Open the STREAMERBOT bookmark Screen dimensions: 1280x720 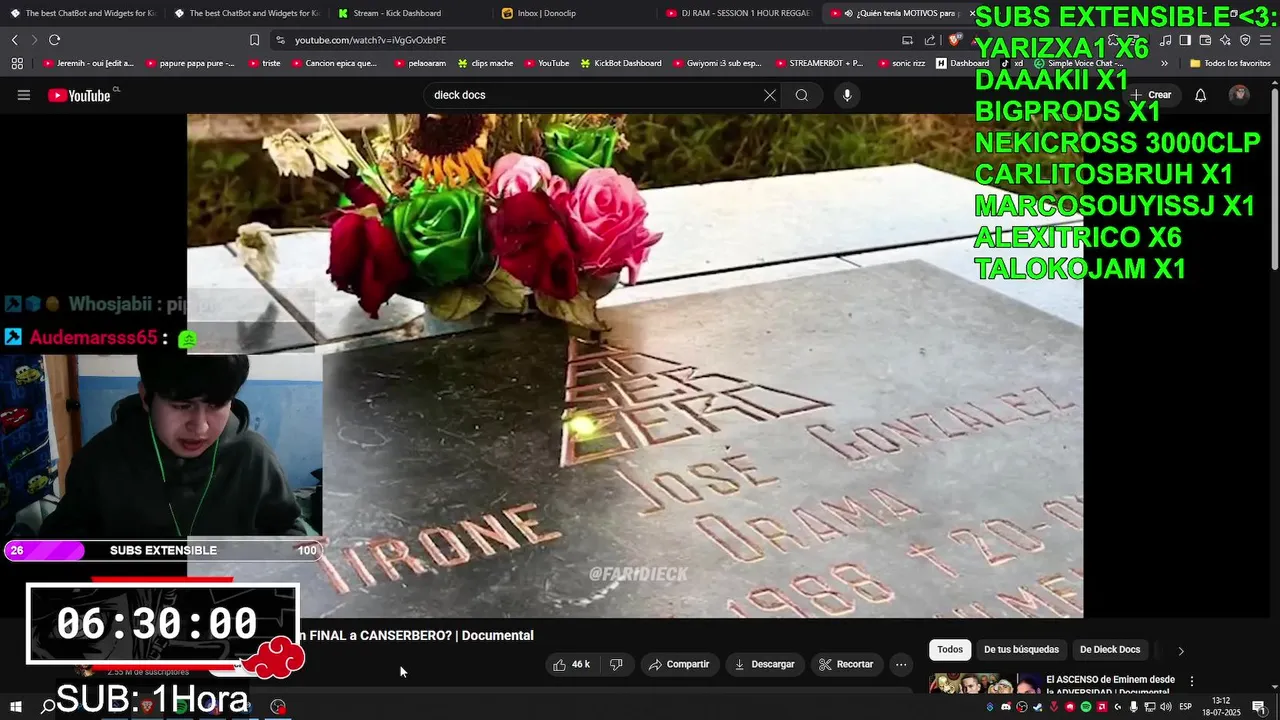[x=819, y=63]
